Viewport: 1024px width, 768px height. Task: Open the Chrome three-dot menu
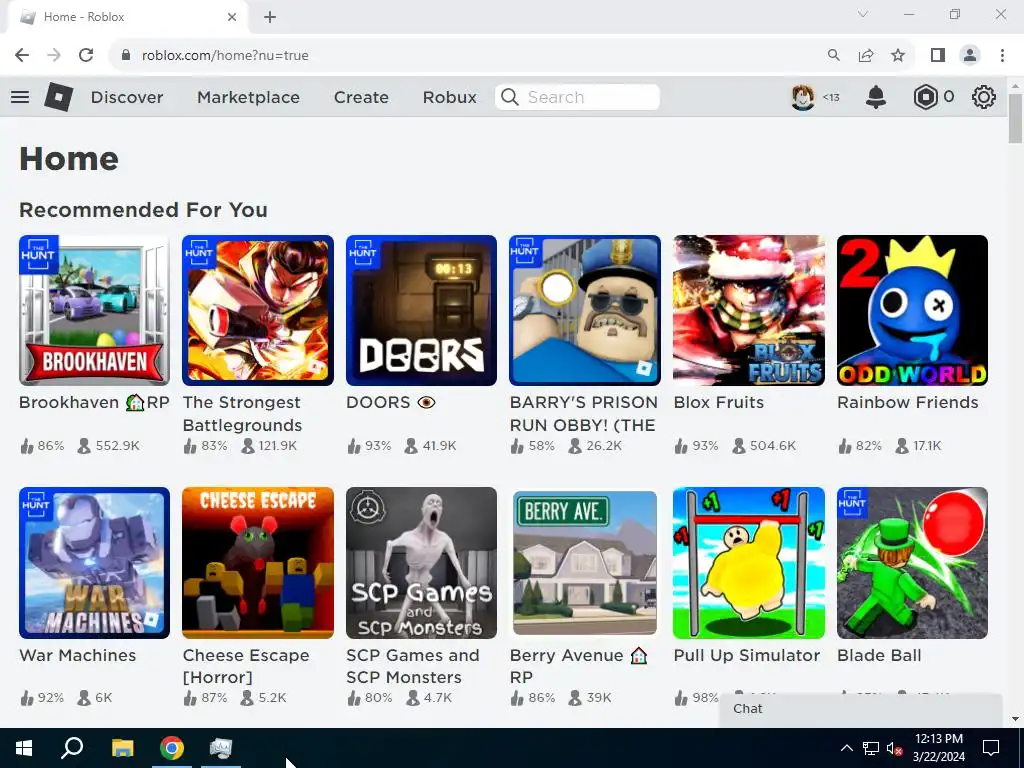pos(1002,56)
